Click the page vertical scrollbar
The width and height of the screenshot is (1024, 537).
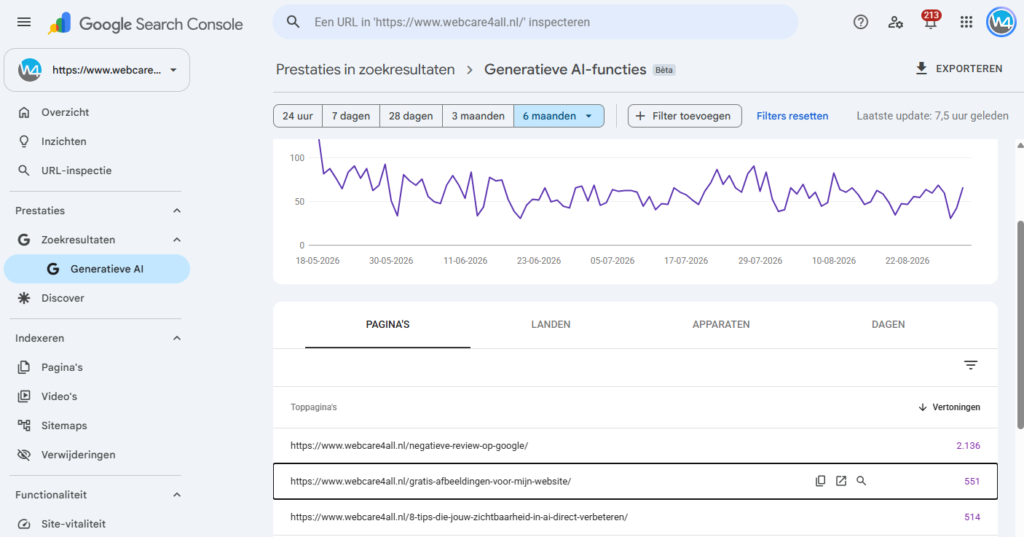1019,325
